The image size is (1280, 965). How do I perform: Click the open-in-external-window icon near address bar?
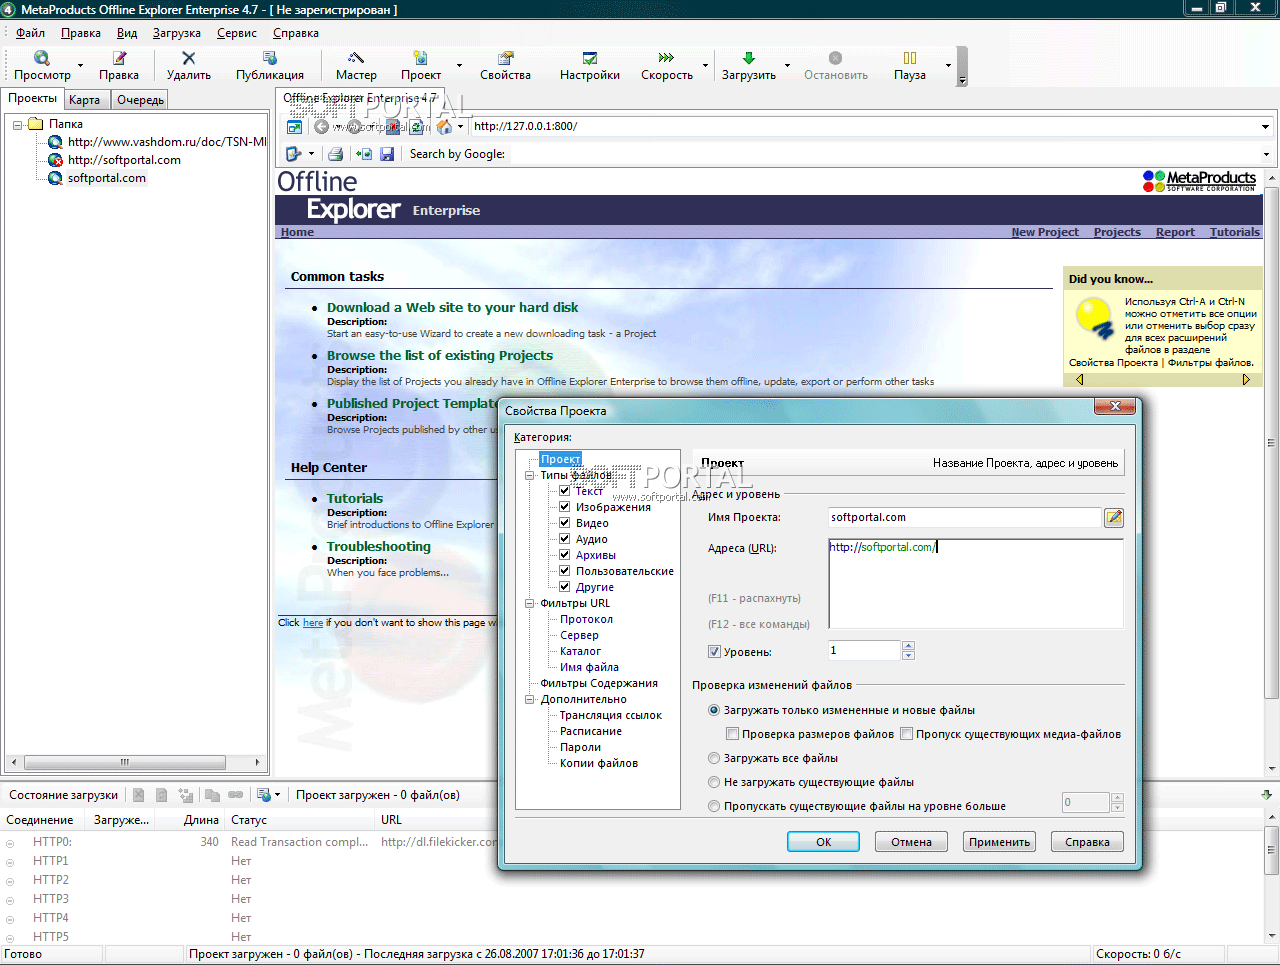point(295,127)
